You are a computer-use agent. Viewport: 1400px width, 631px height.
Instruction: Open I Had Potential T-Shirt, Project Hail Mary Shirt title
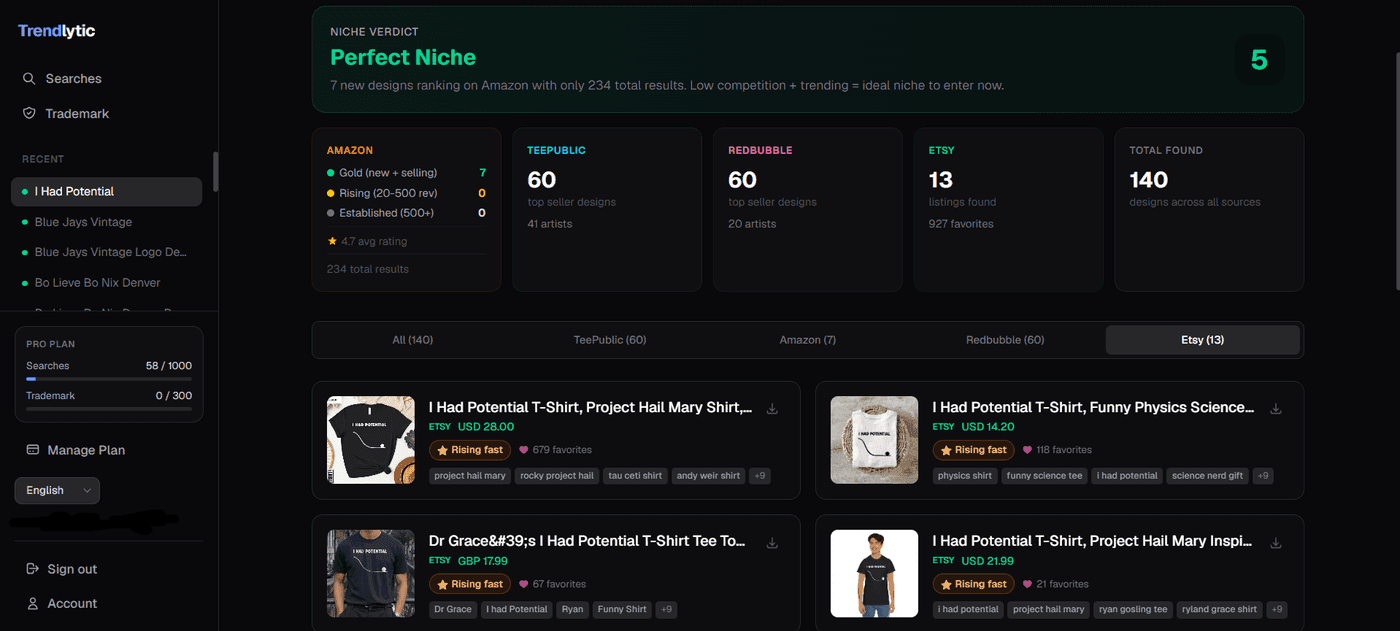coord(591,407)
